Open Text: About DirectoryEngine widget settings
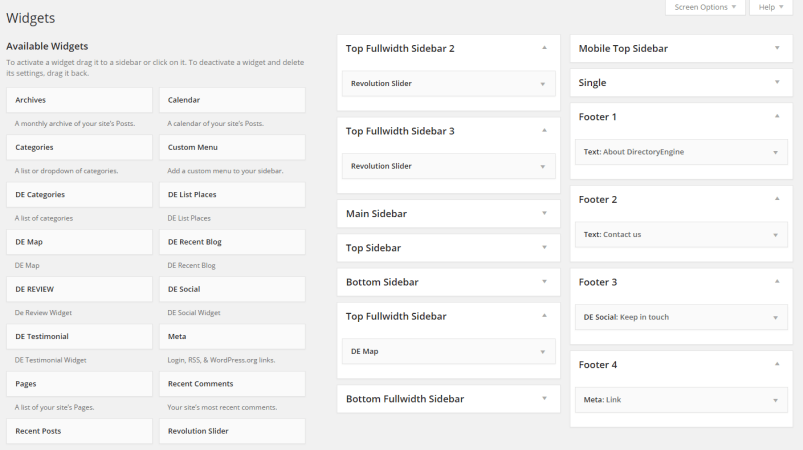Screen dimensions: 803x450 pos(775,152)
